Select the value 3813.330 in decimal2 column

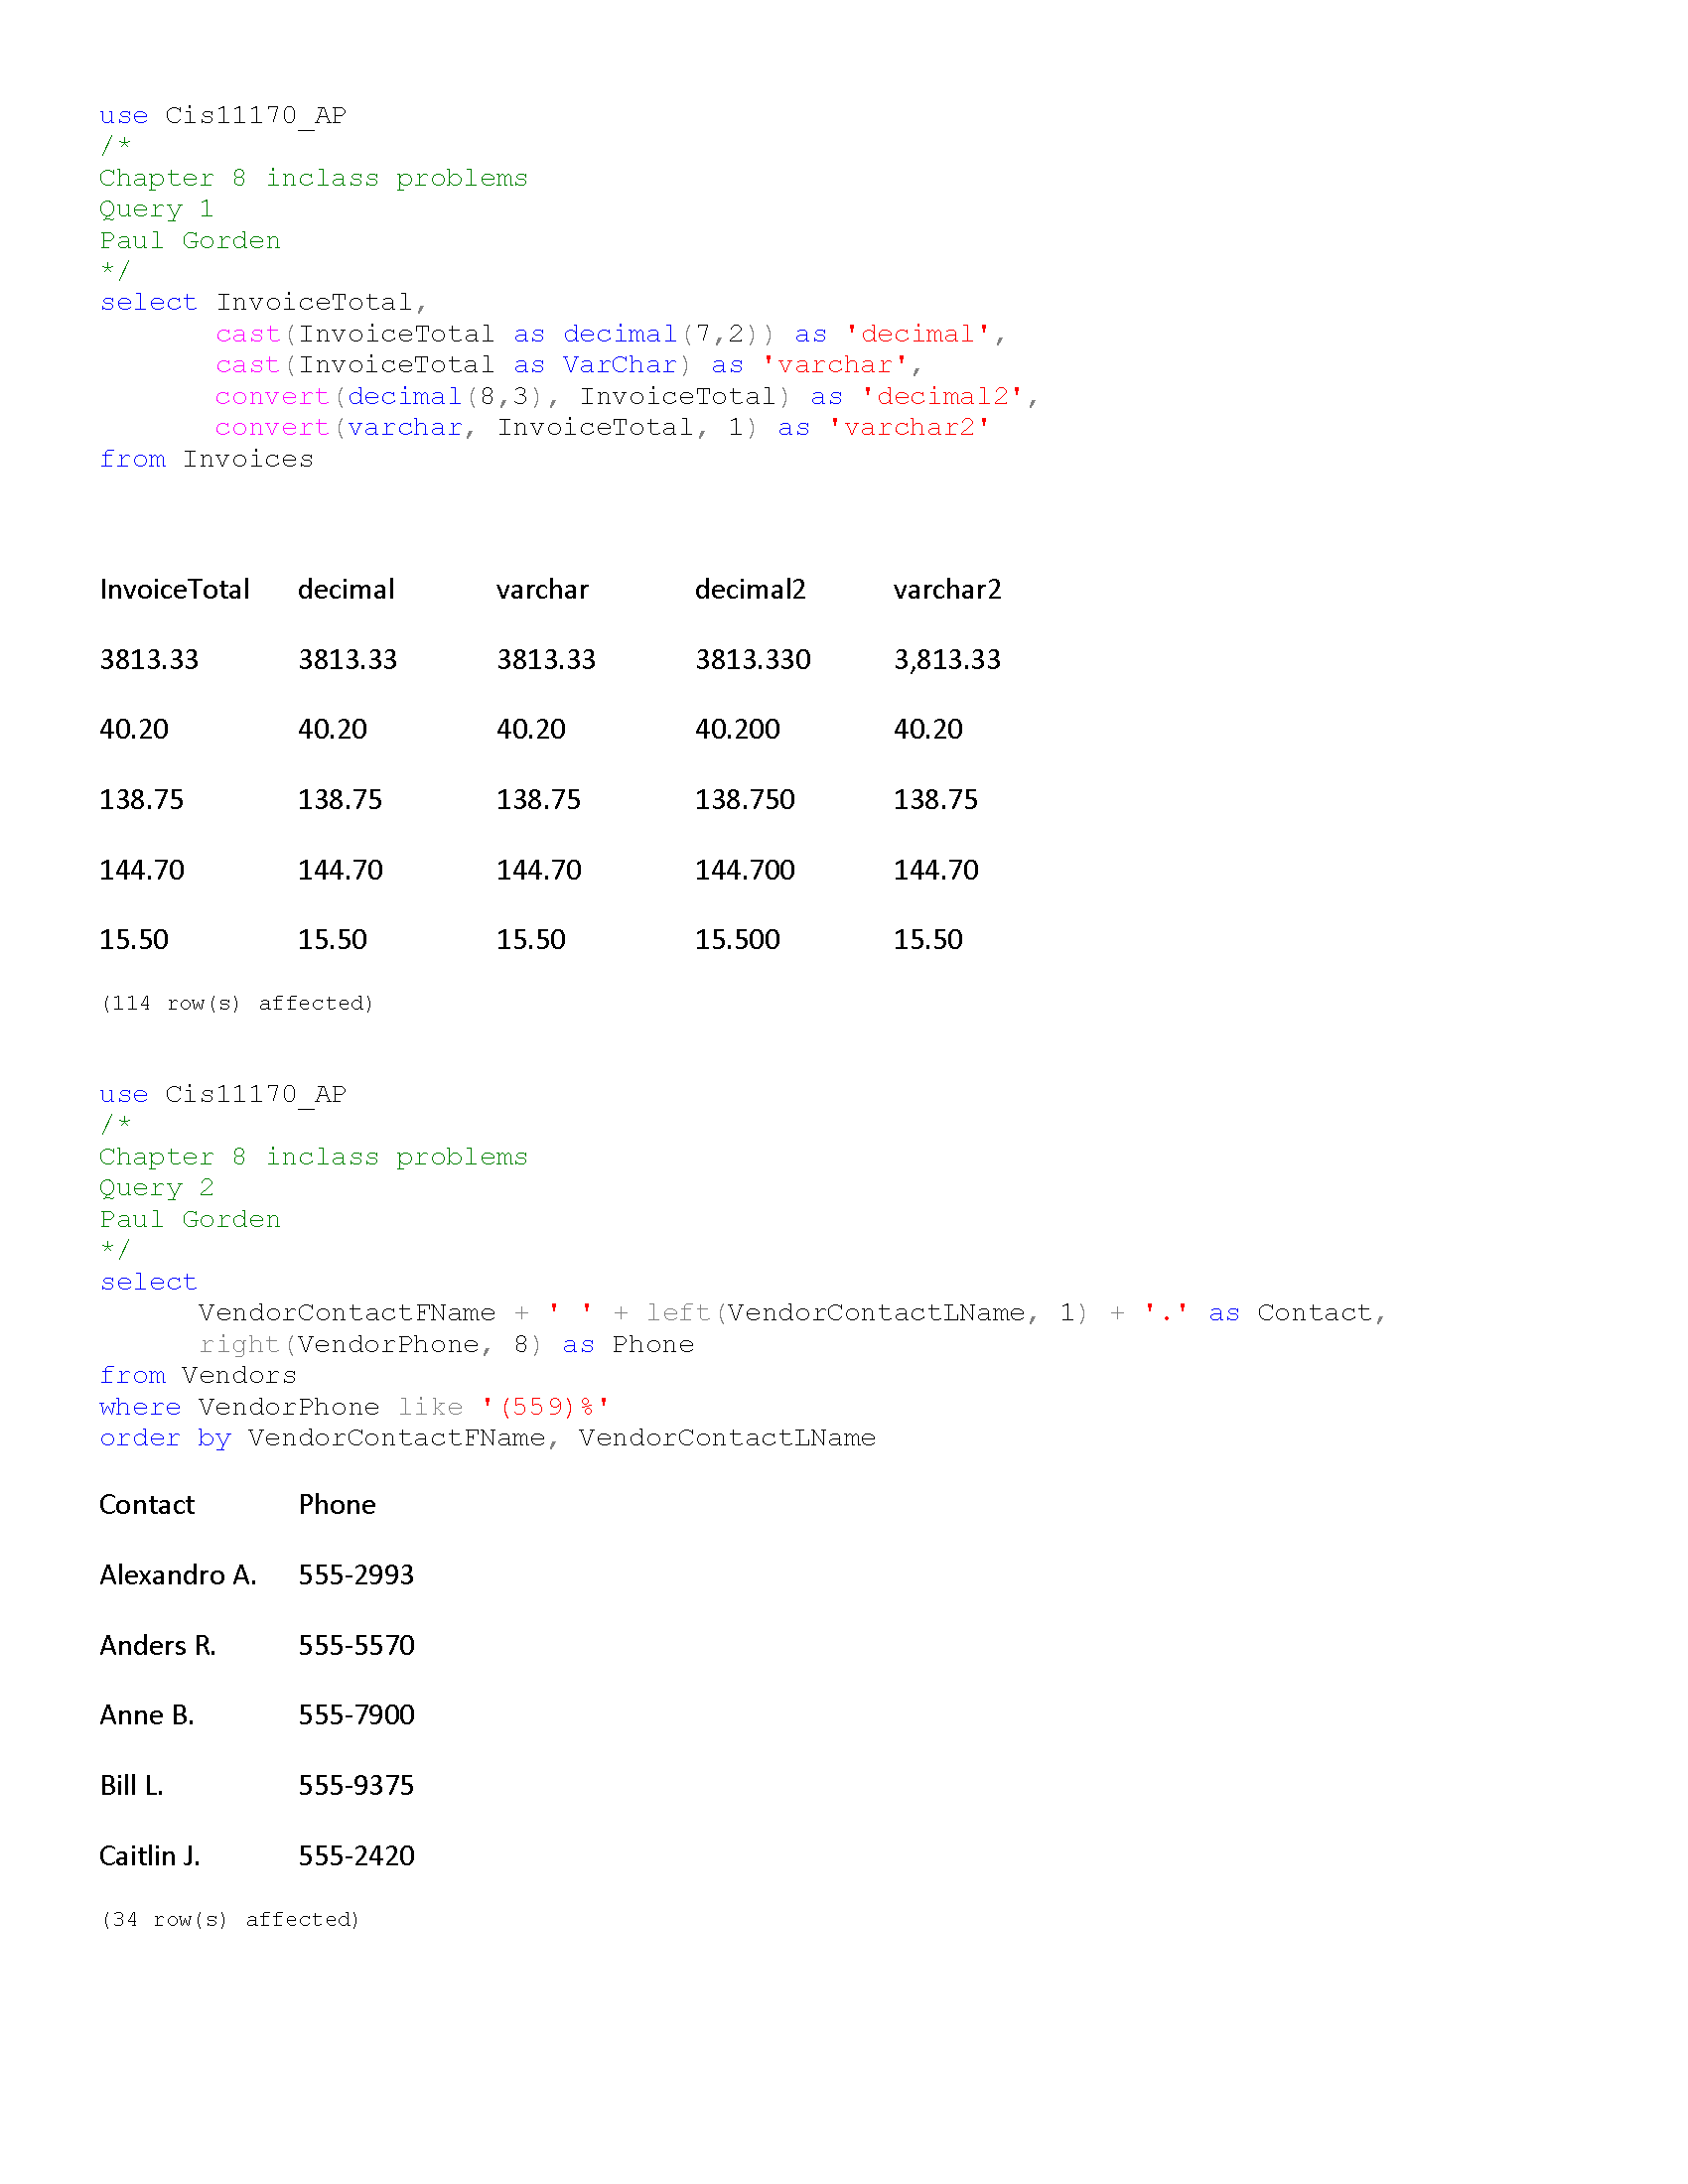pos(753,660)
